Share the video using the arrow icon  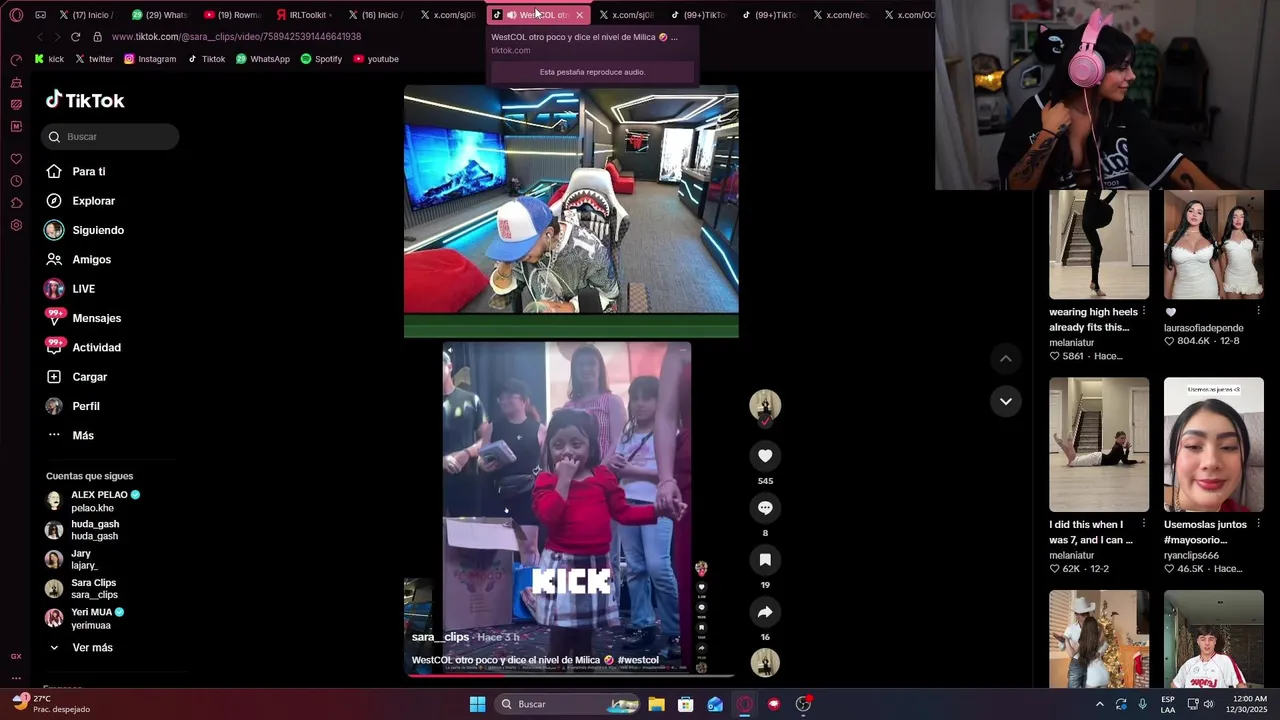[765, 612]
